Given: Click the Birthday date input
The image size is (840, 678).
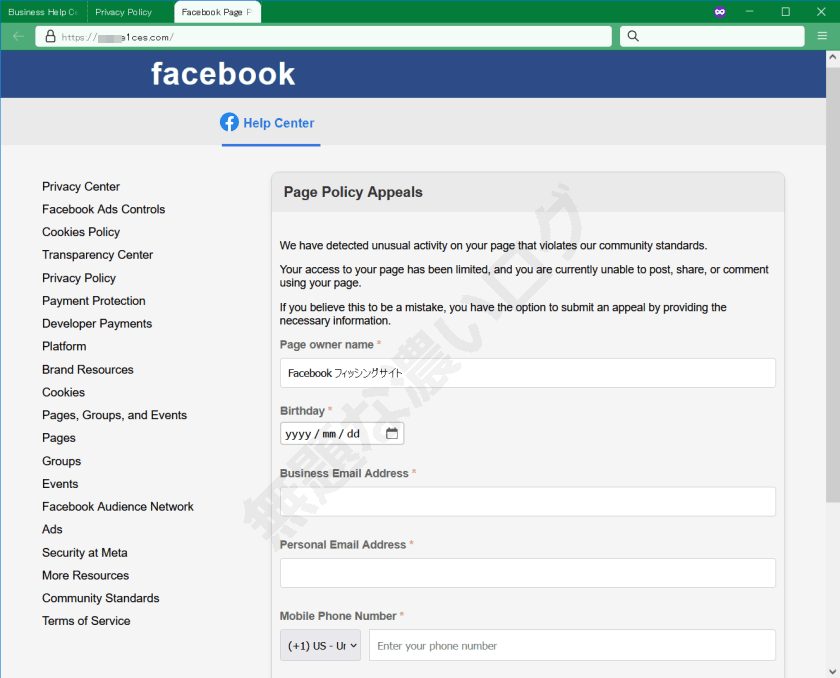Looking at the screenshot, I should point(342,433).
